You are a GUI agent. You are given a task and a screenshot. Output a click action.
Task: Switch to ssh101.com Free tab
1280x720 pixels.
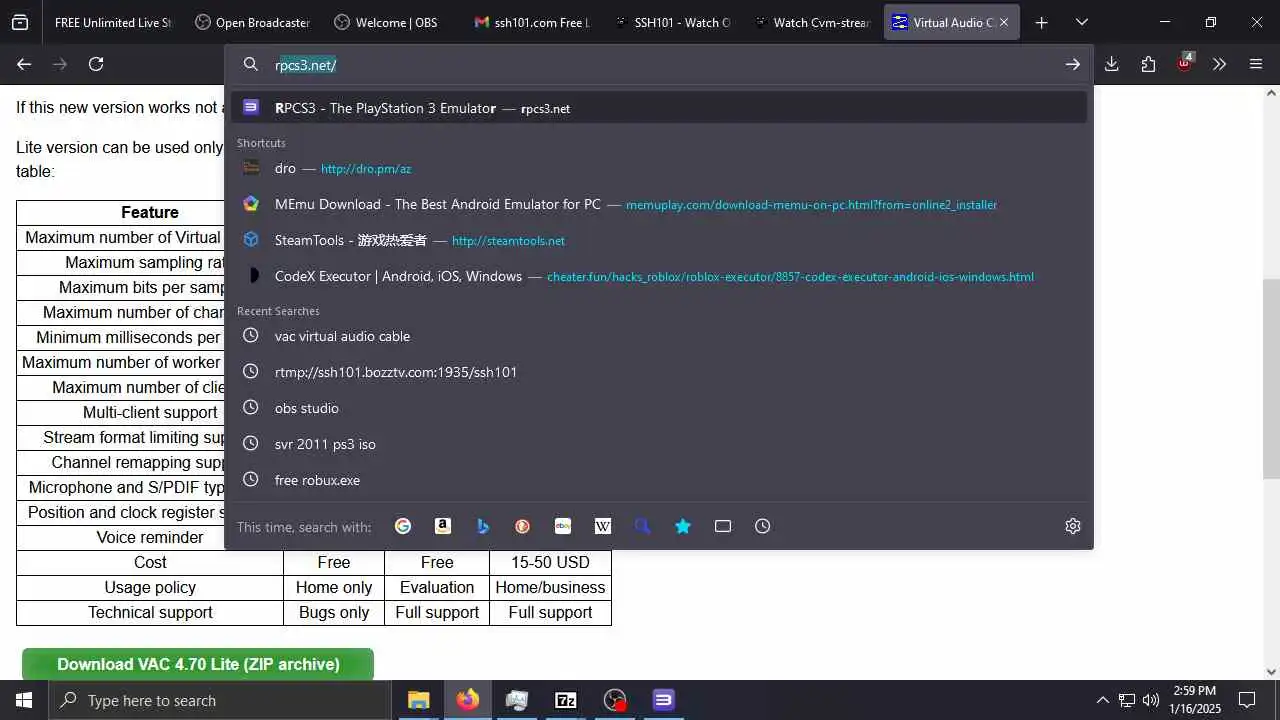(x=532, y=22)
